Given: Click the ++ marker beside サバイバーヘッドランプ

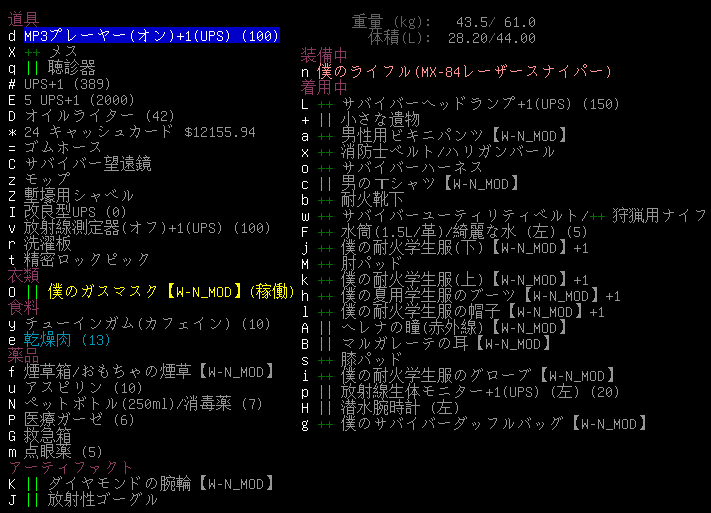Looking at the screenshot, I should point(325,104).
